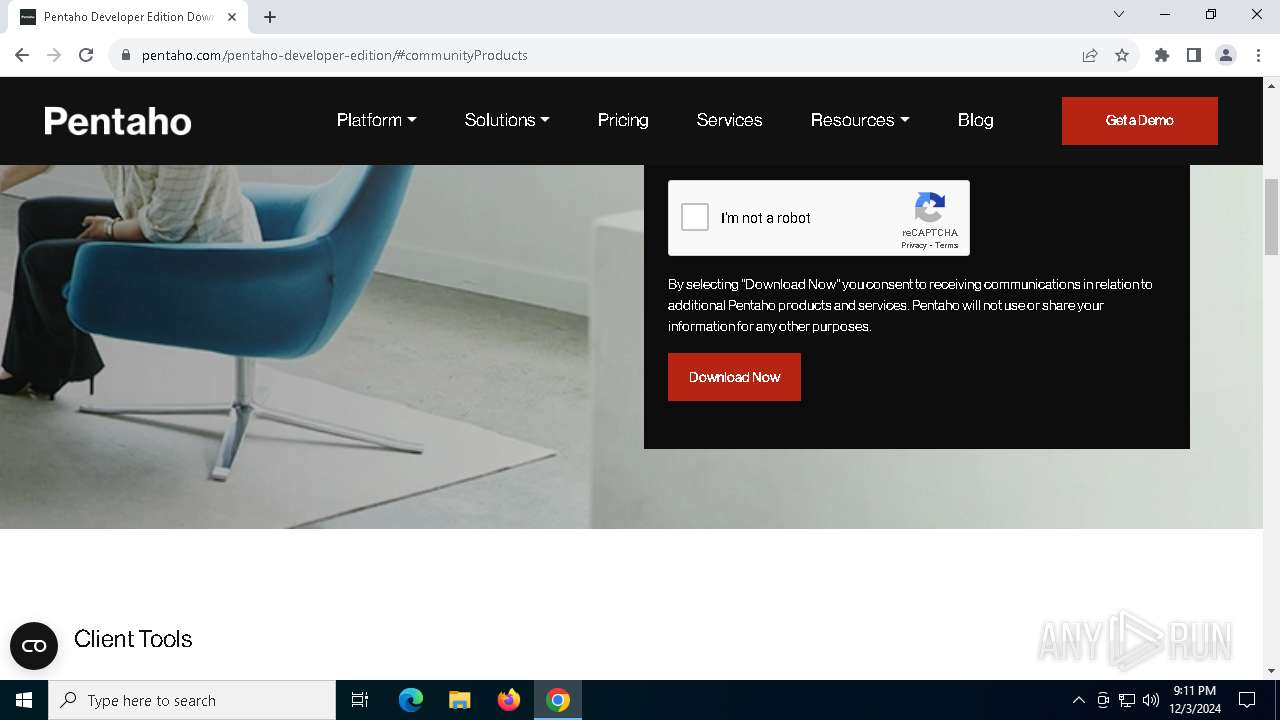Image resolution: width=1280 pixels, height=720 pixels.
Task: Launch Firefox from the taskbar
Action: pyautogui.click(x=509, y=700)
